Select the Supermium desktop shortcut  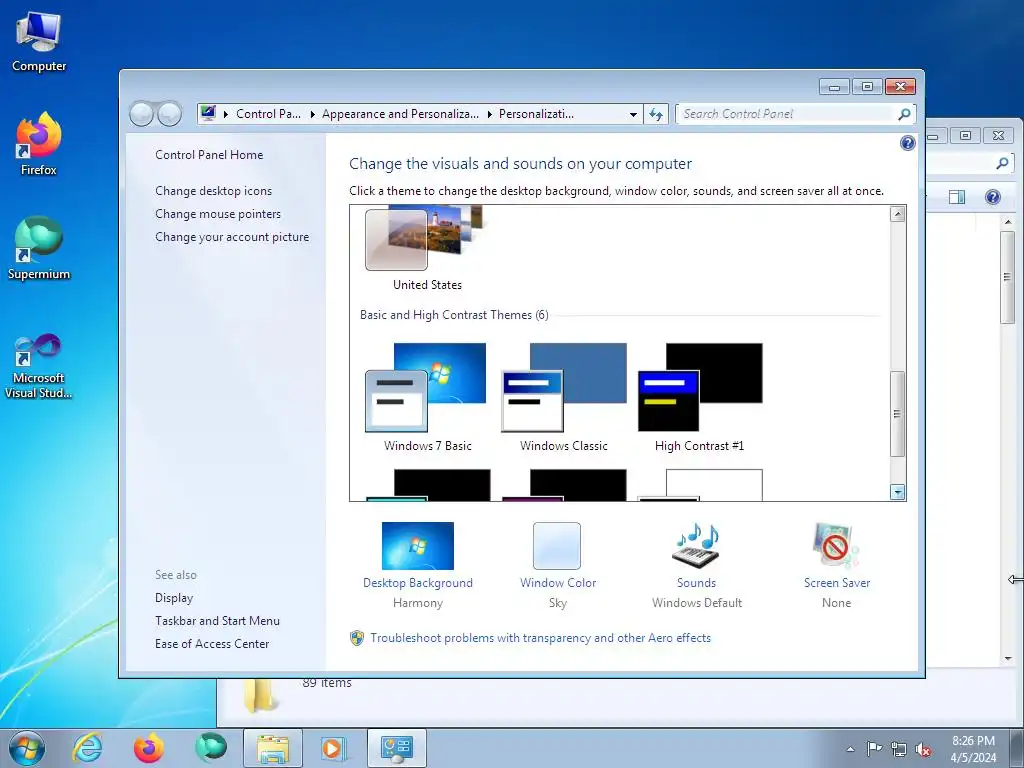pos(39,249)
